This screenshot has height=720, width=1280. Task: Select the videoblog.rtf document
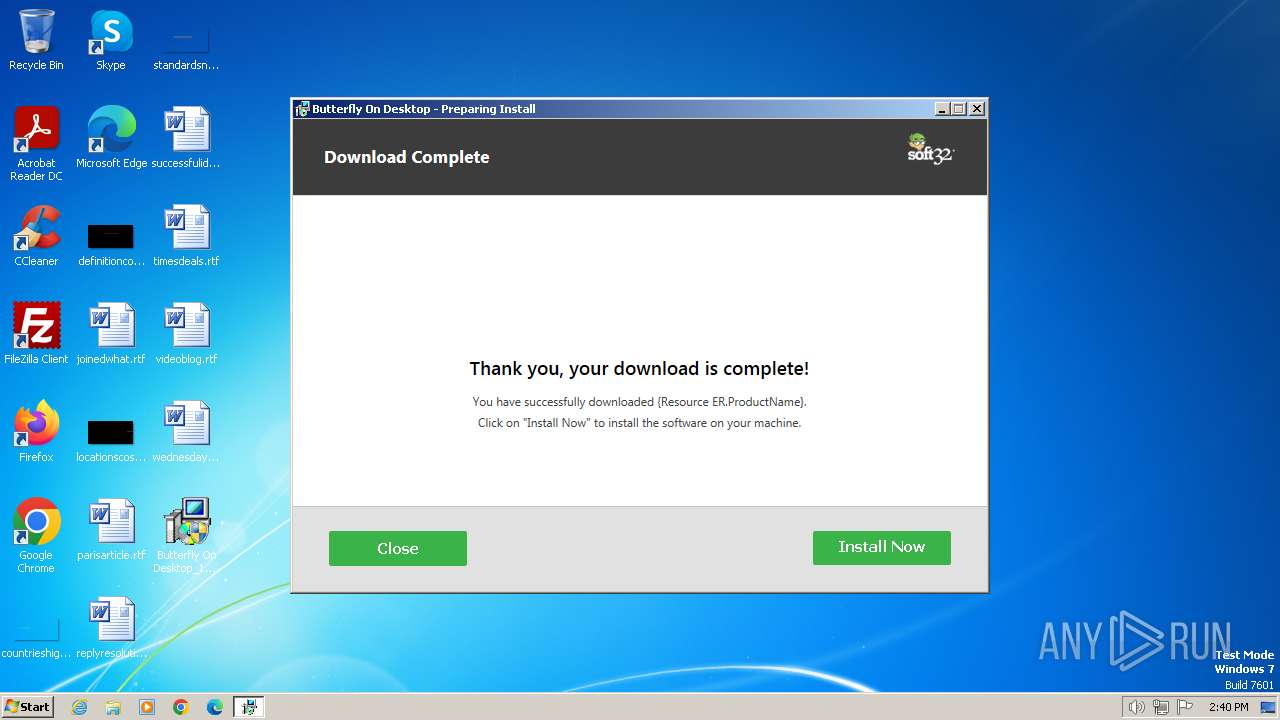(186, 334)
